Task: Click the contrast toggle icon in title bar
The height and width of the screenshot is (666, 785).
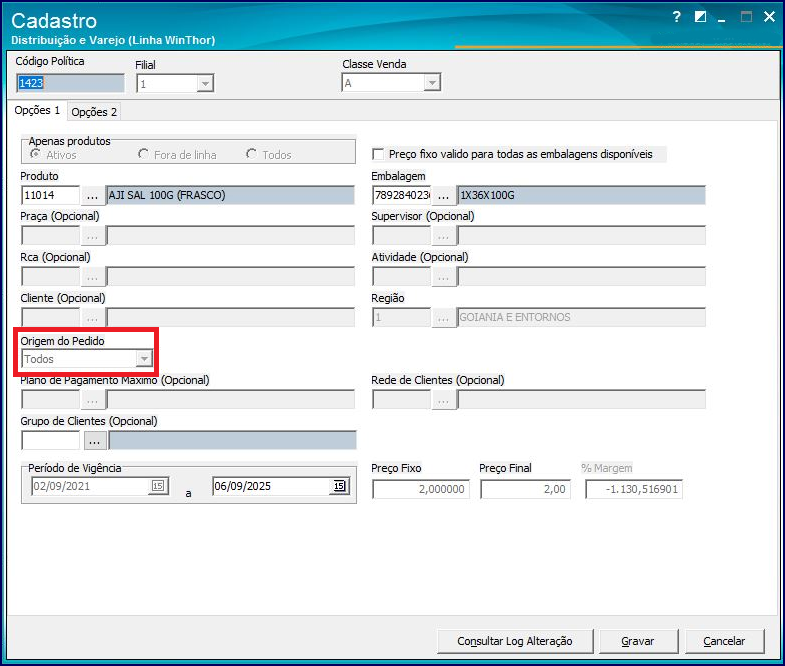Action: pos(700,17)
